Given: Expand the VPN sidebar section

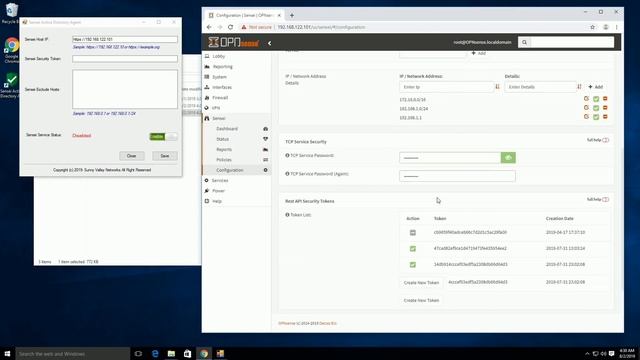Looking at the screenshot, I should point(216,108).
